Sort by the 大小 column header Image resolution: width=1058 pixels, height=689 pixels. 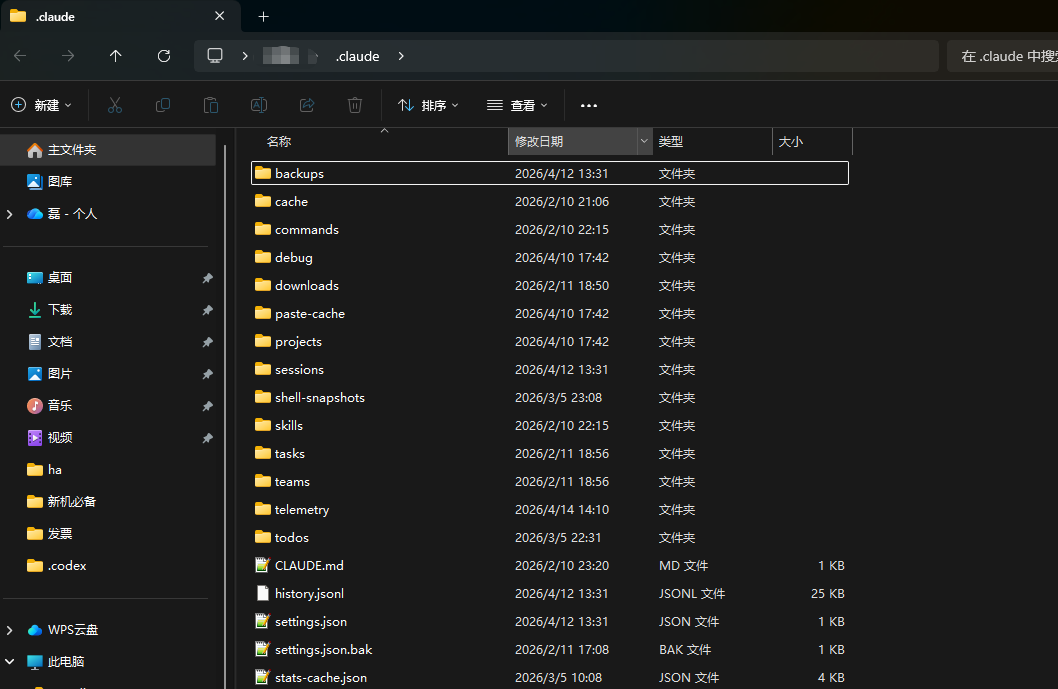tap(791, 142)
